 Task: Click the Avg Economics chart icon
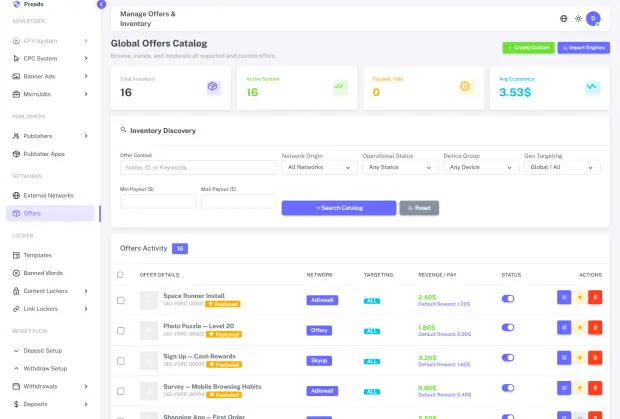592,86
